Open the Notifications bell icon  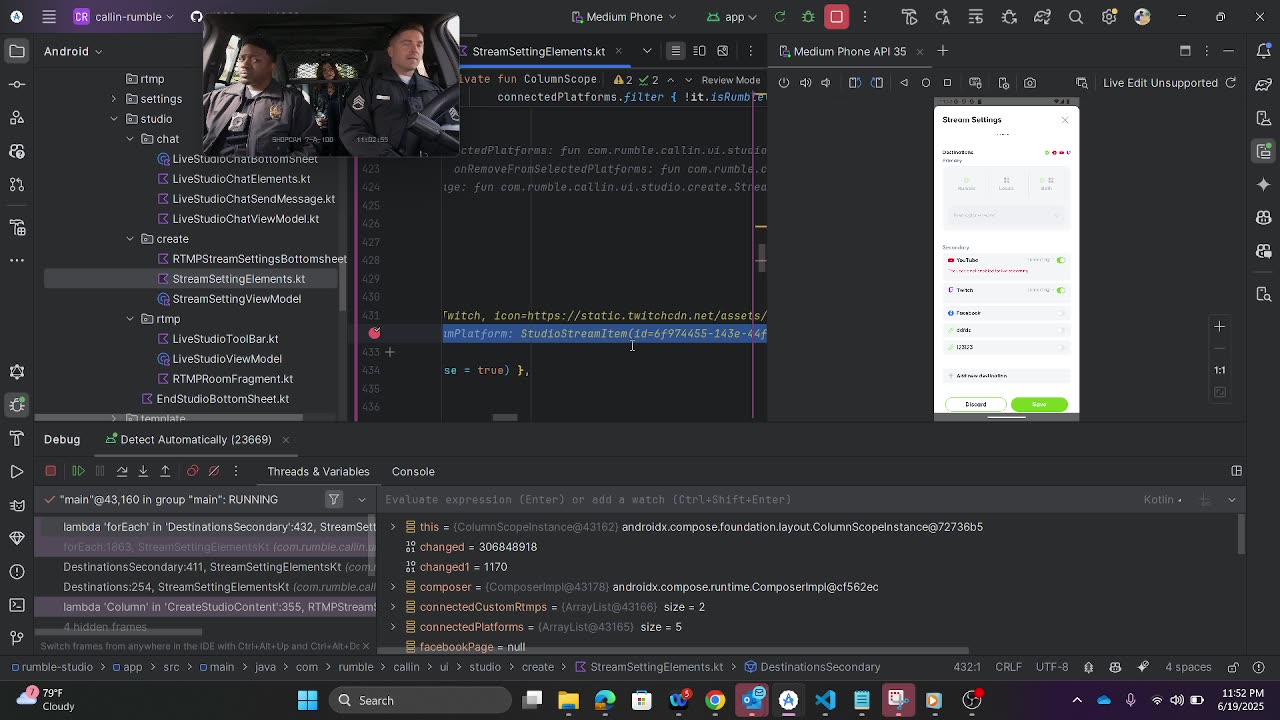pos(1264,51)
